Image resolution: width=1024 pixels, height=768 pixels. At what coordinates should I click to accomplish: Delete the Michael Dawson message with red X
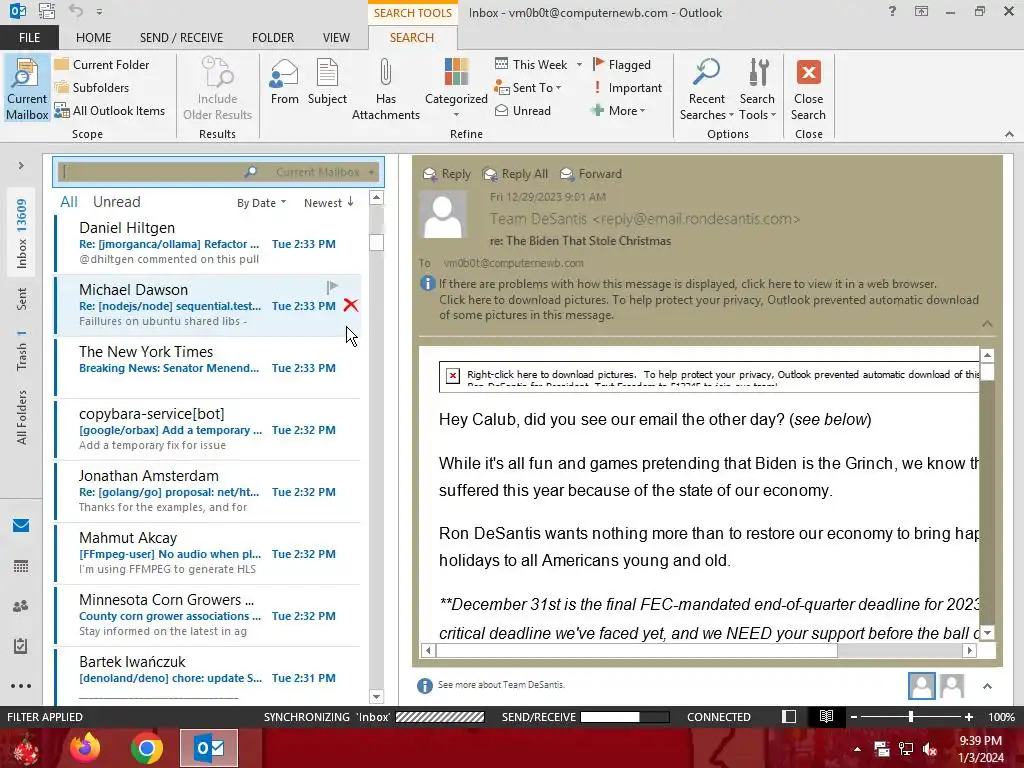pos(351,305)
